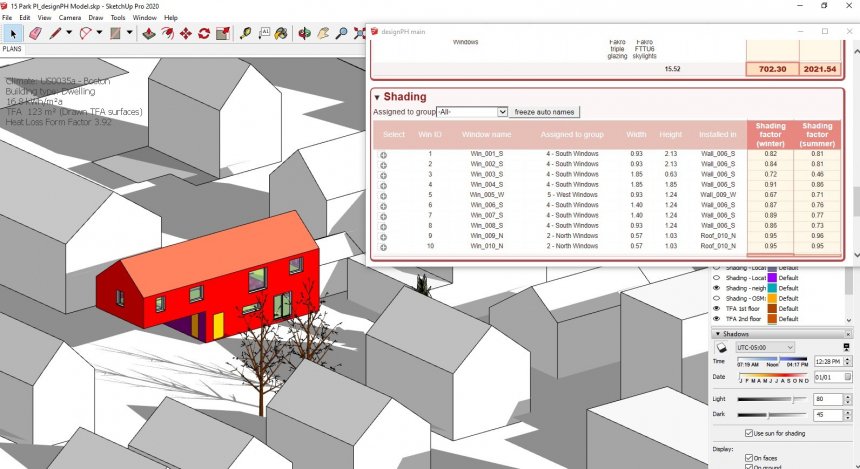860x469 pixels.
Task: Select the Paint Bucket tool
Action: pyautogui.click(x=281, y=34)
